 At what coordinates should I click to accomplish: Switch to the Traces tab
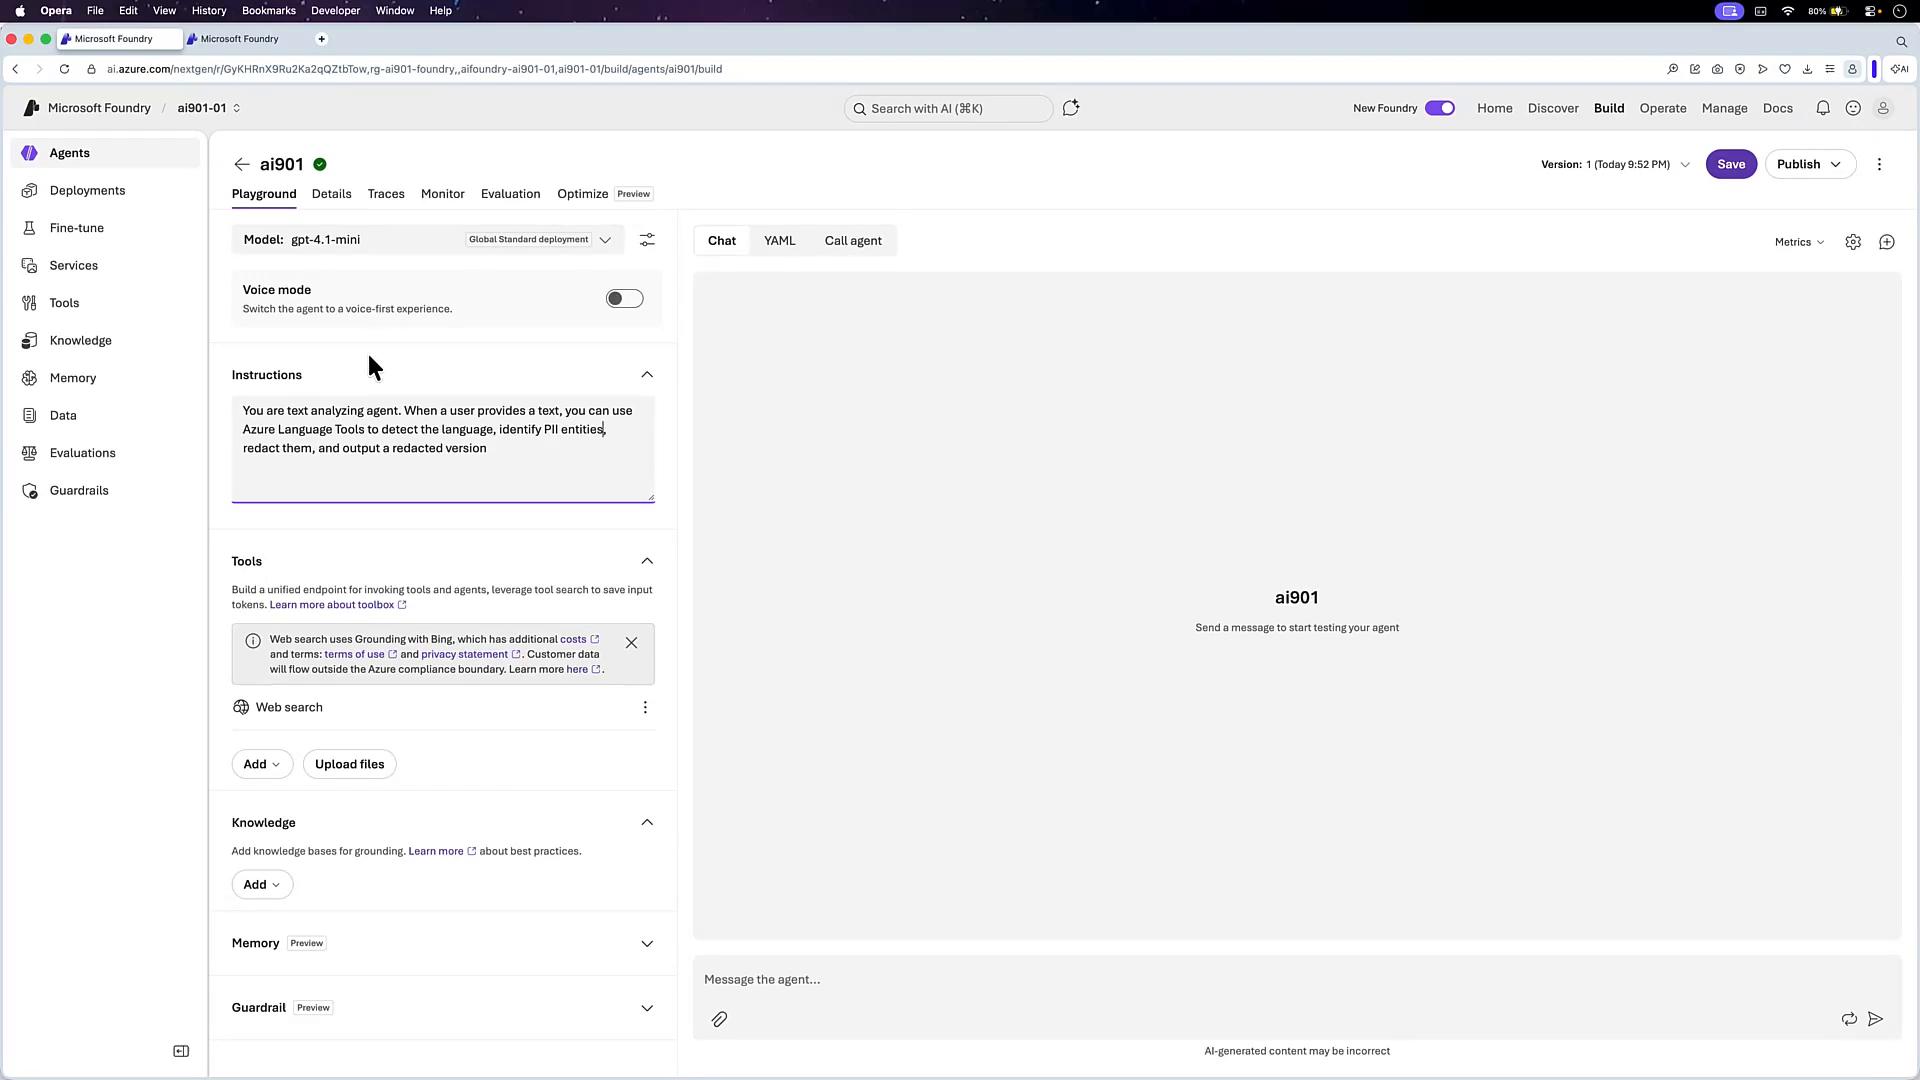pyautogui.click(x=385, y=194)
